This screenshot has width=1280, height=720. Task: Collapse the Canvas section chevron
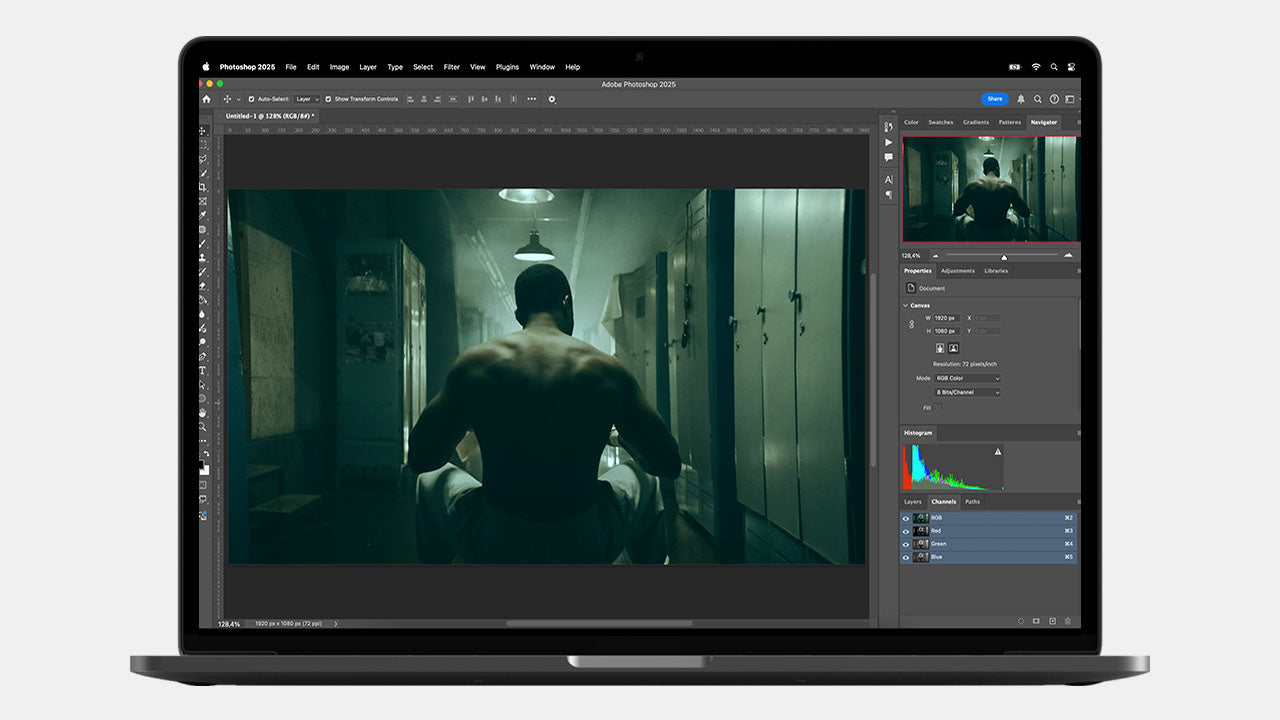coord(906,305)
